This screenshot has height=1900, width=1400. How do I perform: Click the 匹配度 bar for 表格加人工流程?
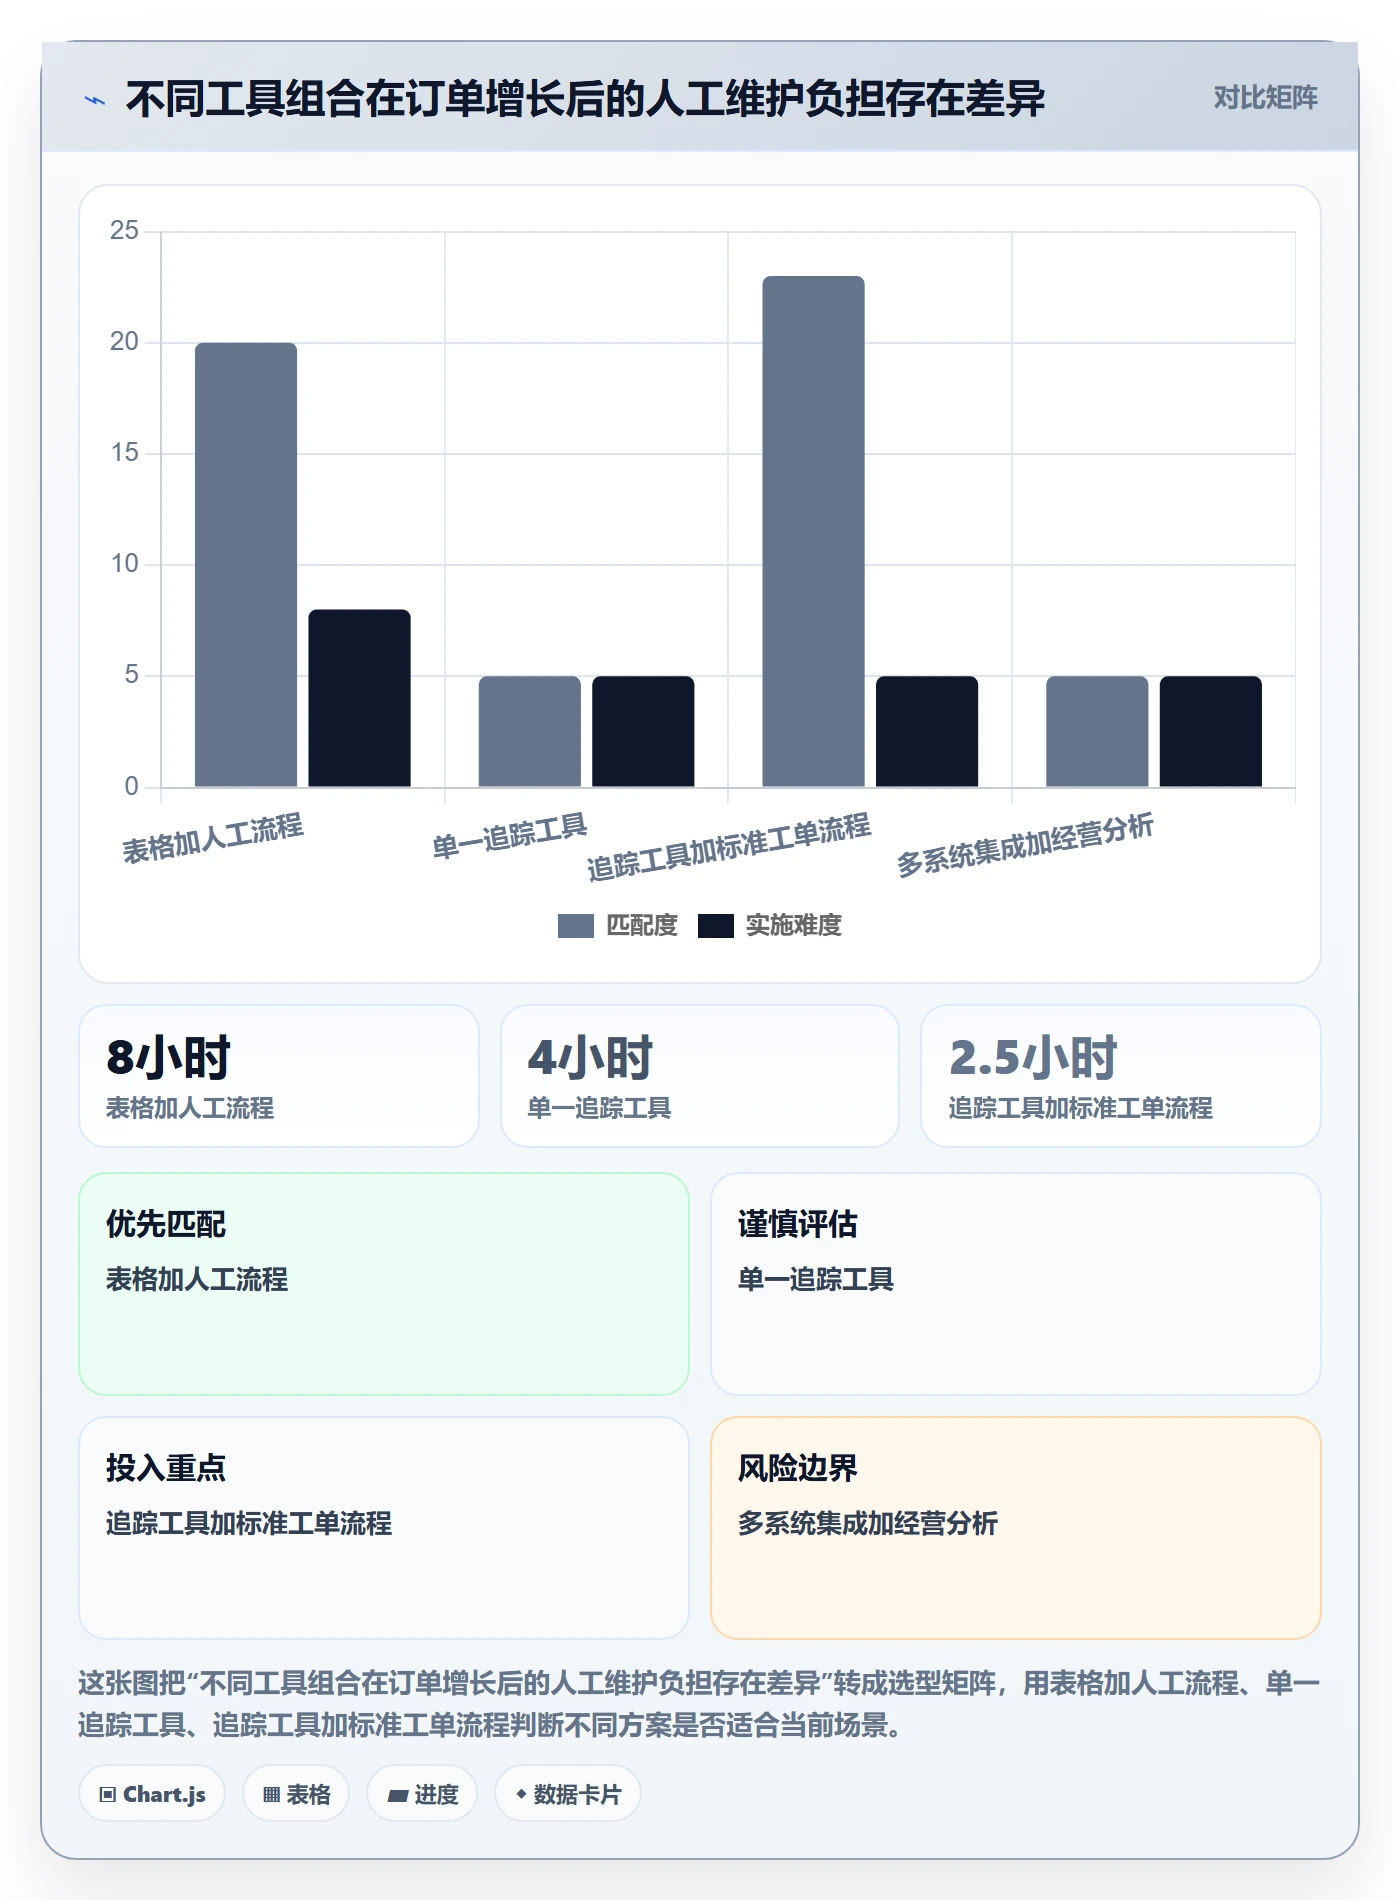click(246, 565)
